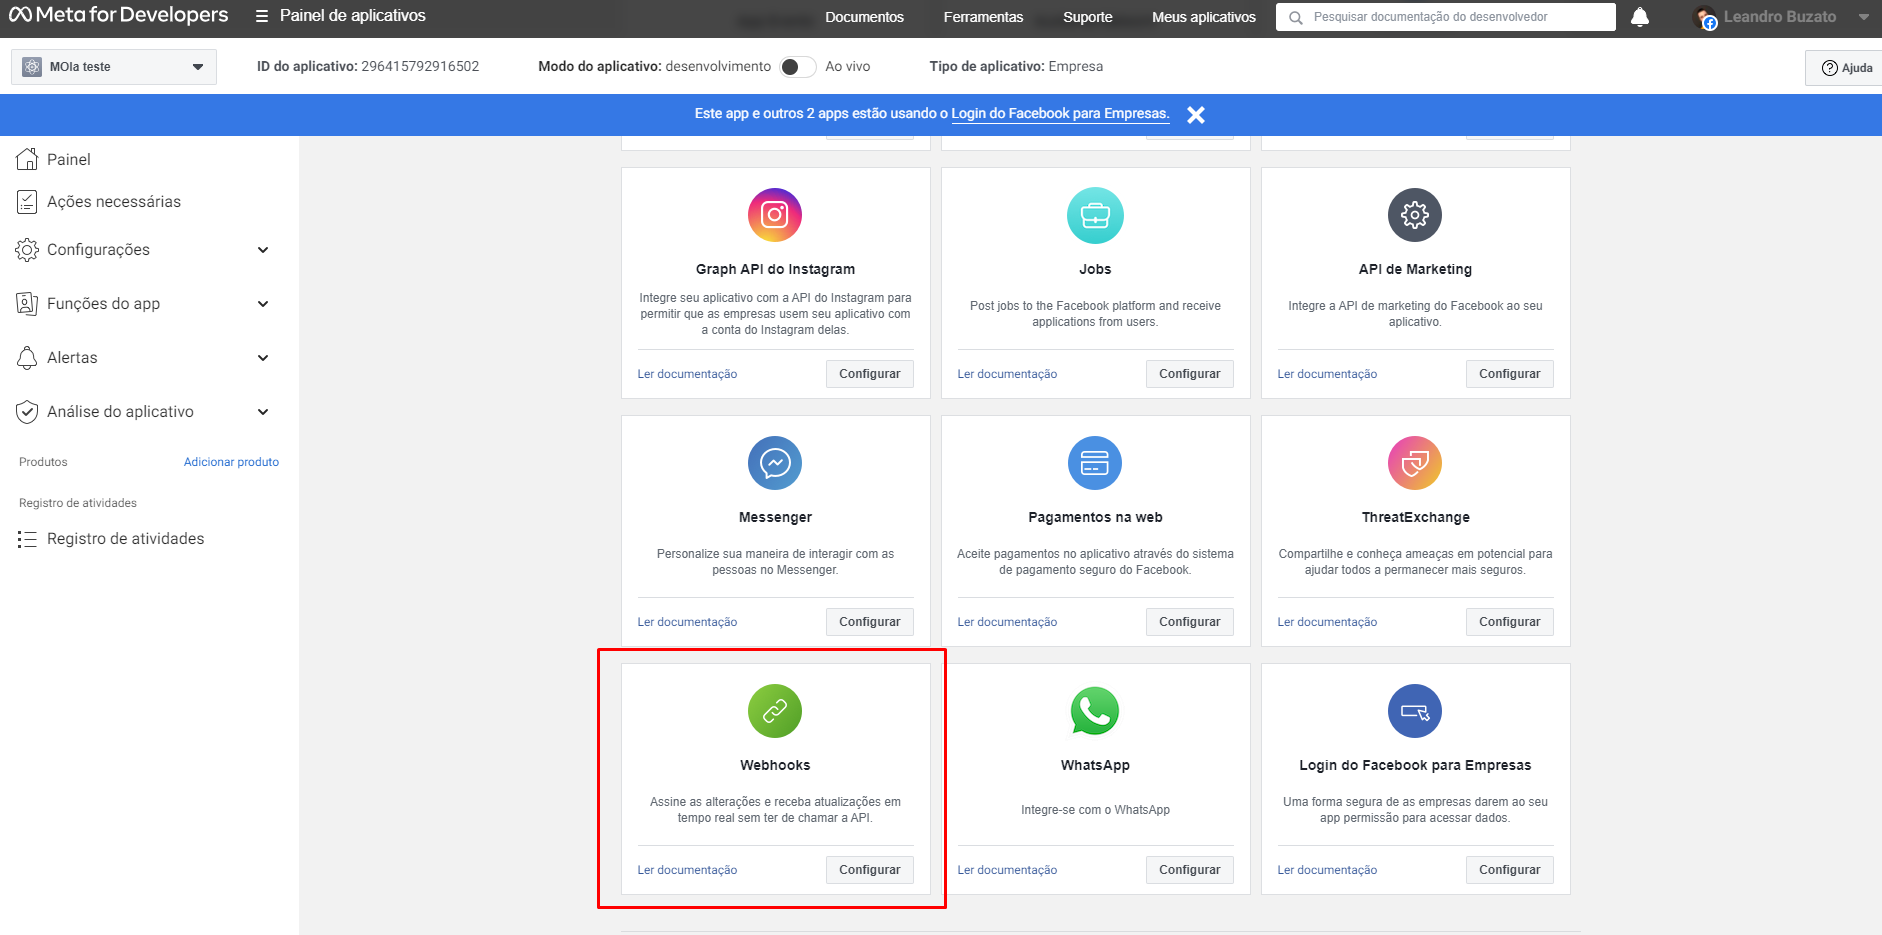Screen dimensions: 1882x935
Task: Toggle app mode switch to Ao vivo
Action: (797, 67)
